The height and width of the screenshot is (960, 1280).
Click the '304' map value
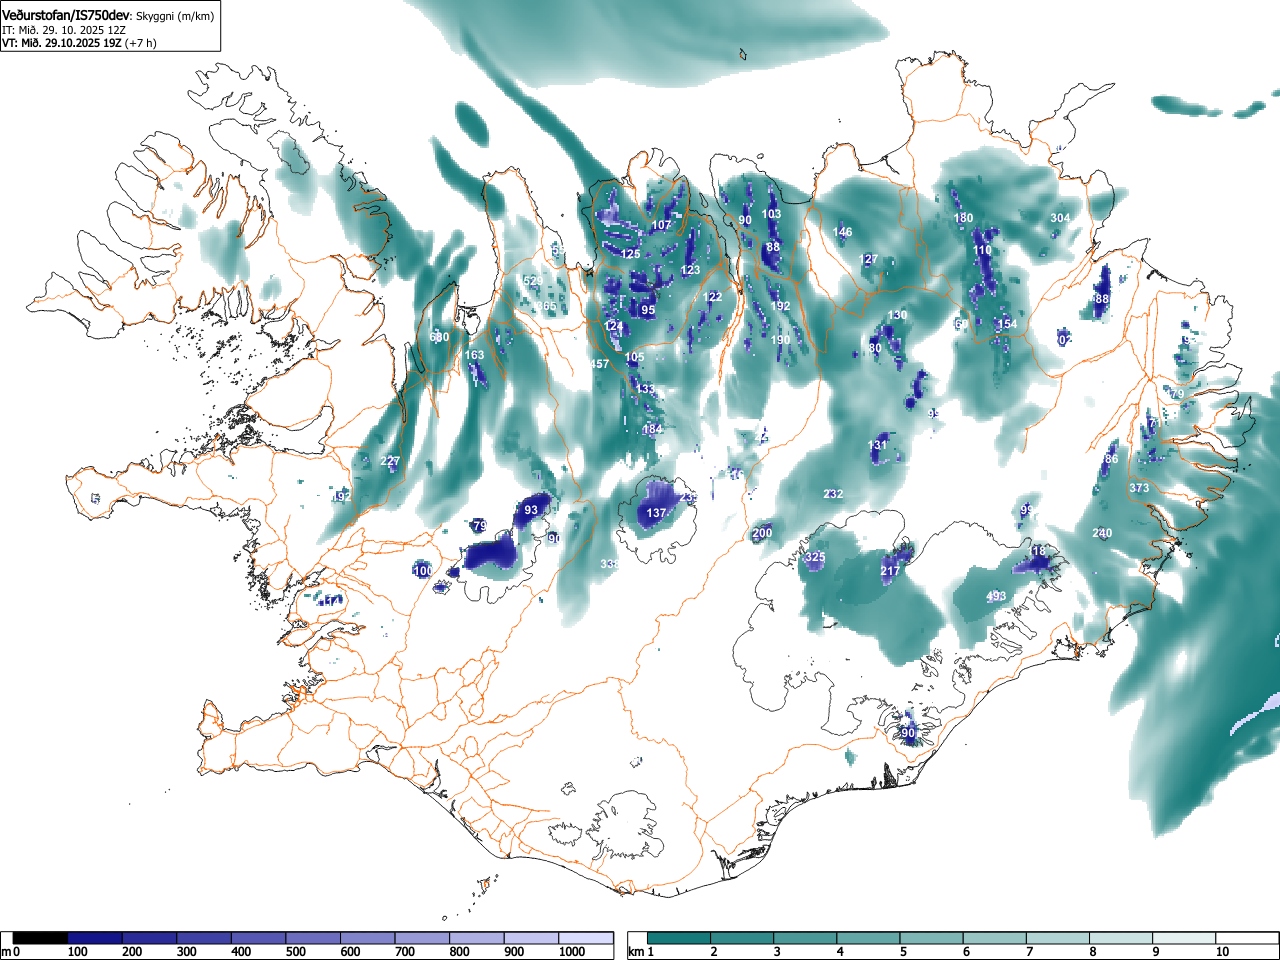[1060, 218]
